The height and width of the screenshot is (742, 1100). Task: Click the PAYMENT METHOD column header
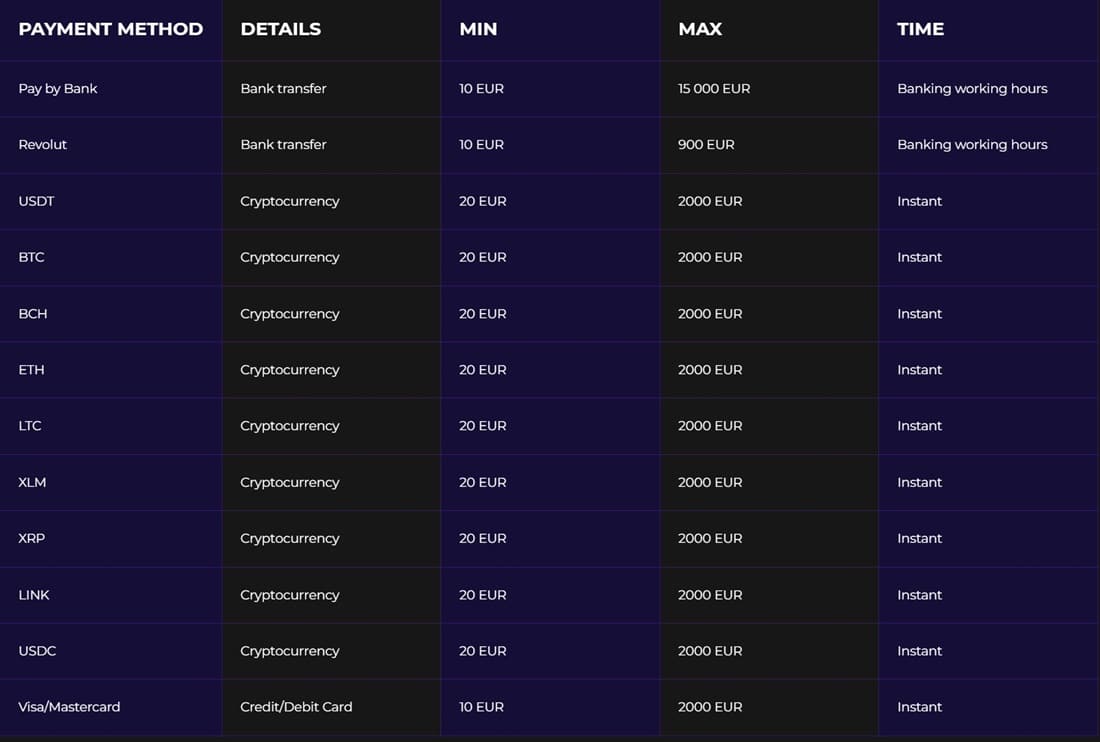click(x=111, y=29)
